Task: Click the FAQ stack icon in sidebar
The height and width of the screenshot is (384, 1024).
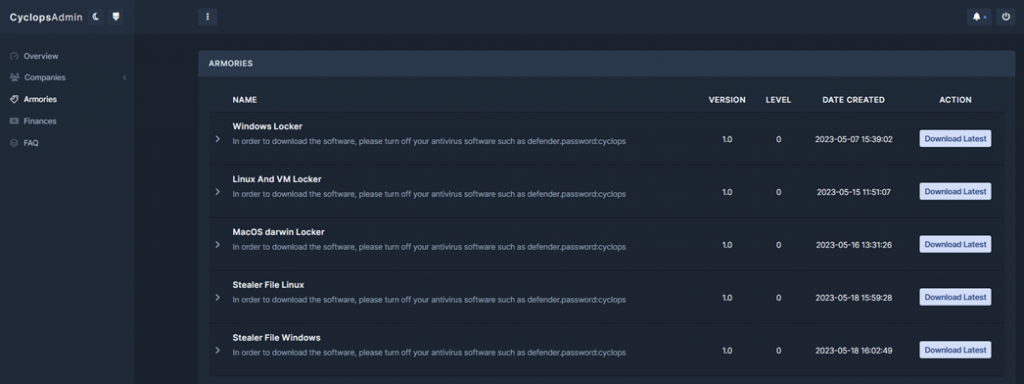Action: coord(14,142)
